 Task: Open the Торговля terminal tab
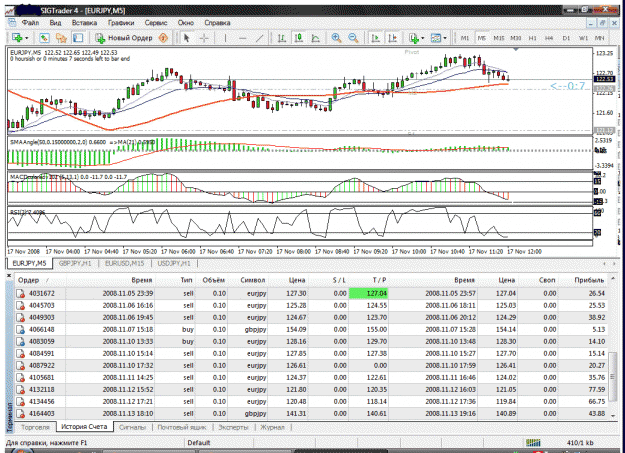35,427
